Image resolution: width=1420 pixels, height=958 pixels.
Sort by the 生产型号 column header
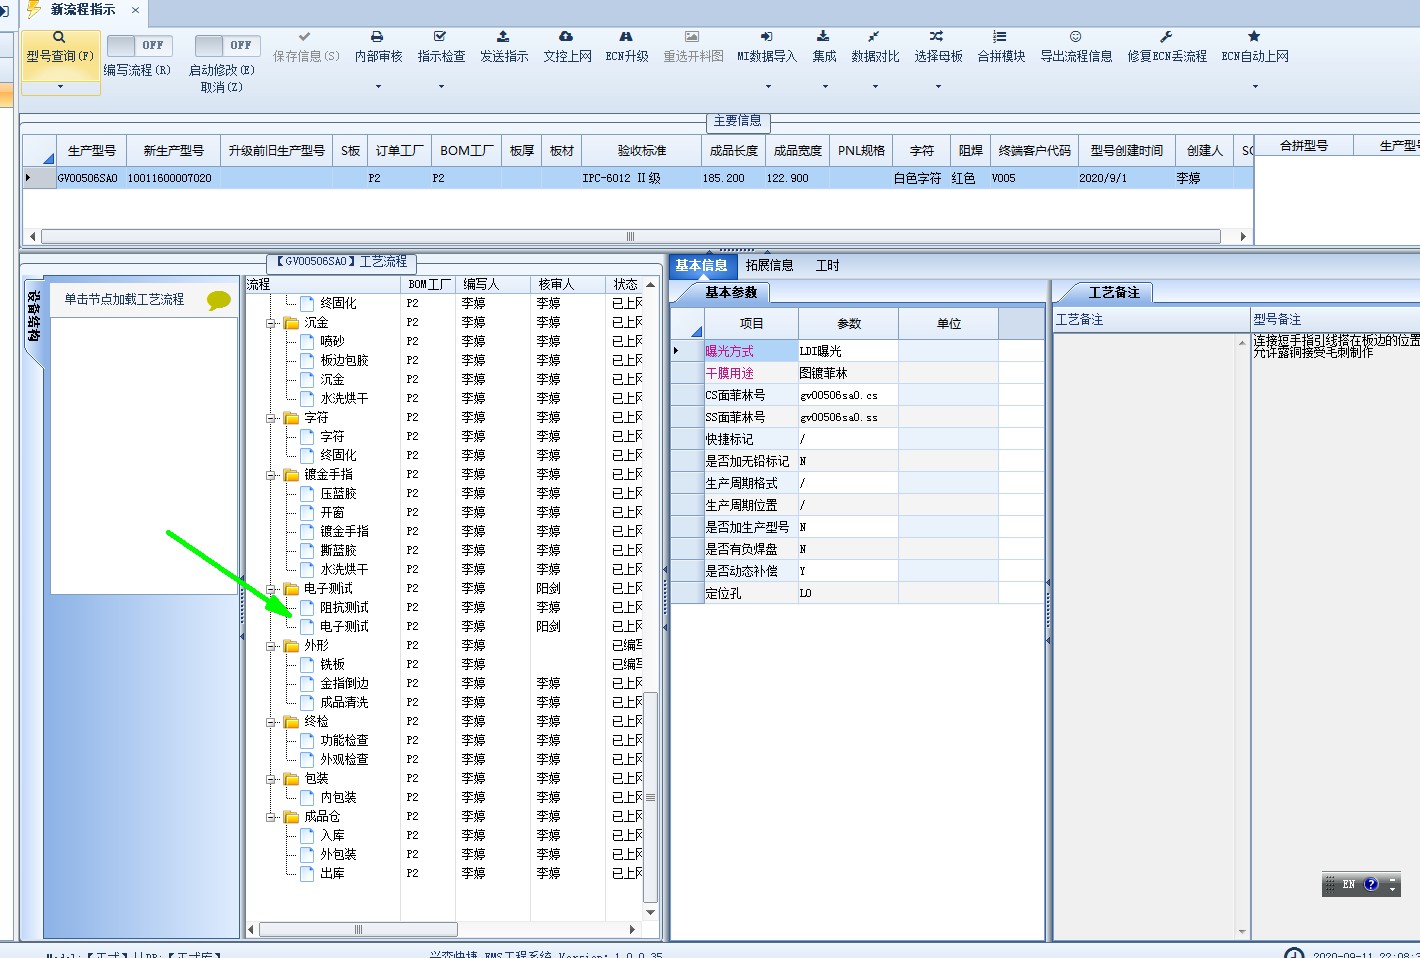[x=92, y=151]
